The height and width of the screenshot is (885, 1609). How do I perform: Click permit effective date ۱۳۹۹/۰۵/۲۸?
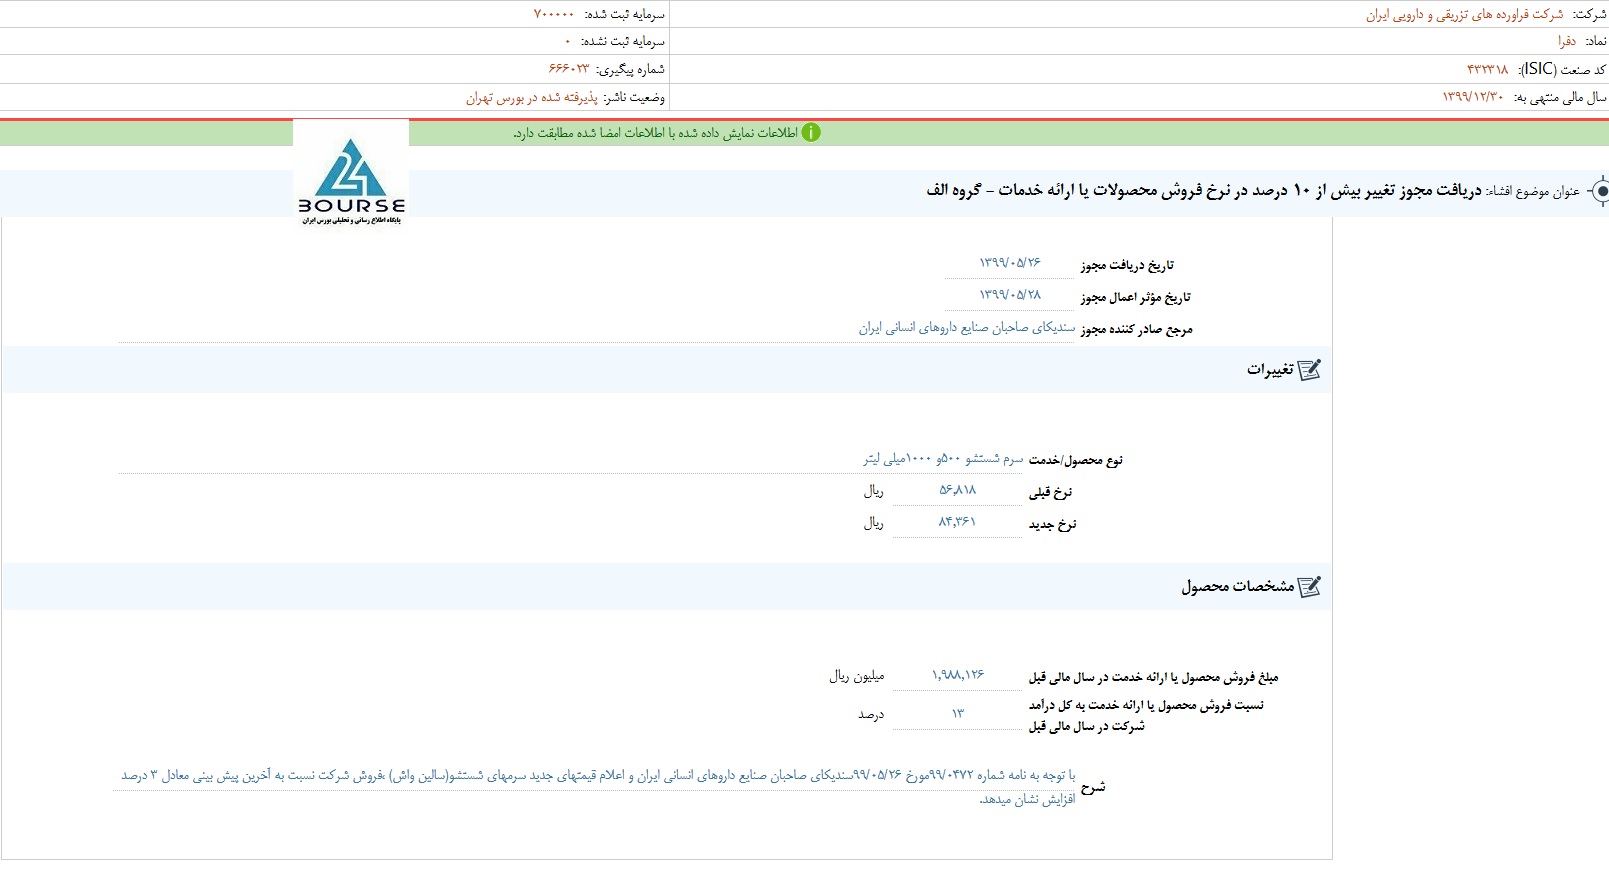[x=1010, y=295]
